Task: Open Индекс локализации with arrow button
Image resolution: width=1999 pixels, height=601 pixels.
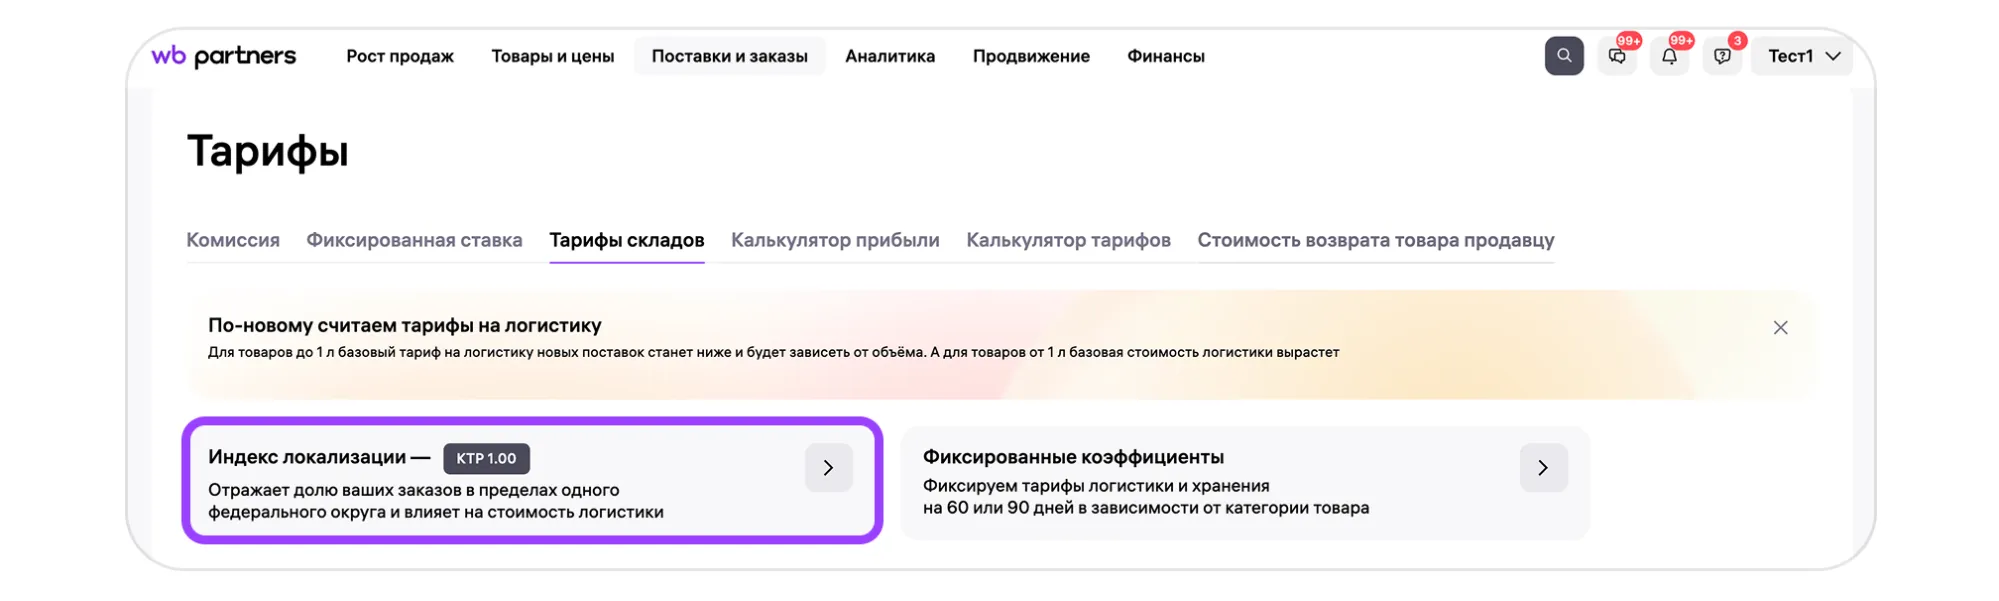Action: tap(828, 468)
